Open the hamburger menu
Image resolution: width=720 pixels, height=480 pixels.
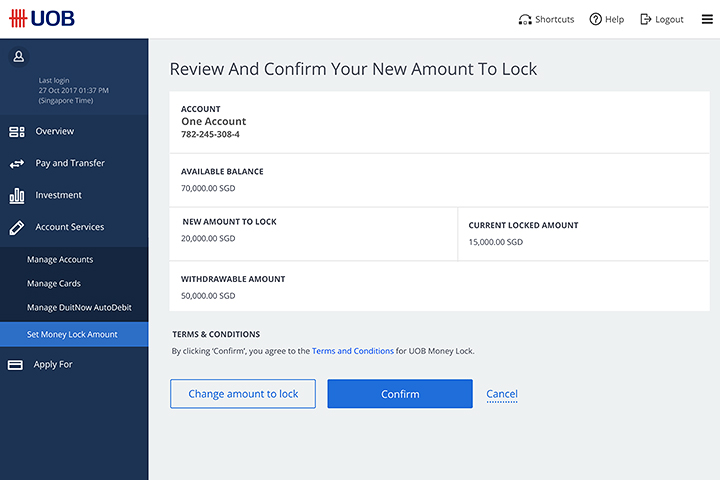pyautogui.click(x=707, y=19)
